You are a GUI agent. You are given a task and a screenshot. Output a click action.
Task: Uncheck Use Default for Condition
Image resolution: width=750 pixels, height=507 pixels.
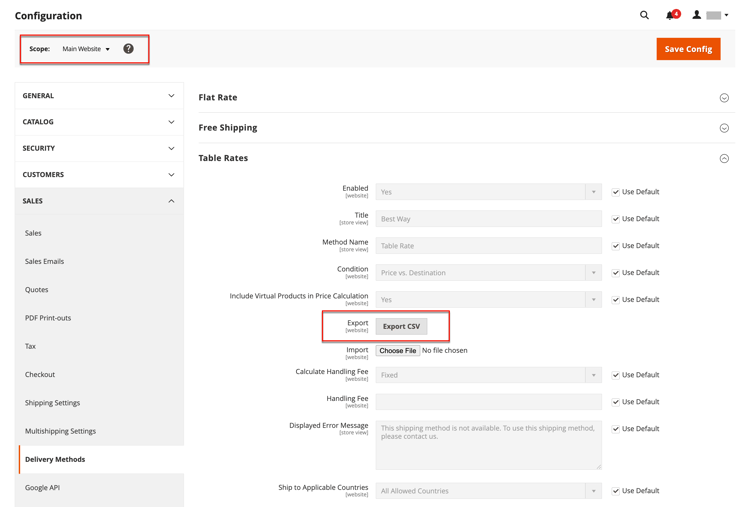click(616, 273)
